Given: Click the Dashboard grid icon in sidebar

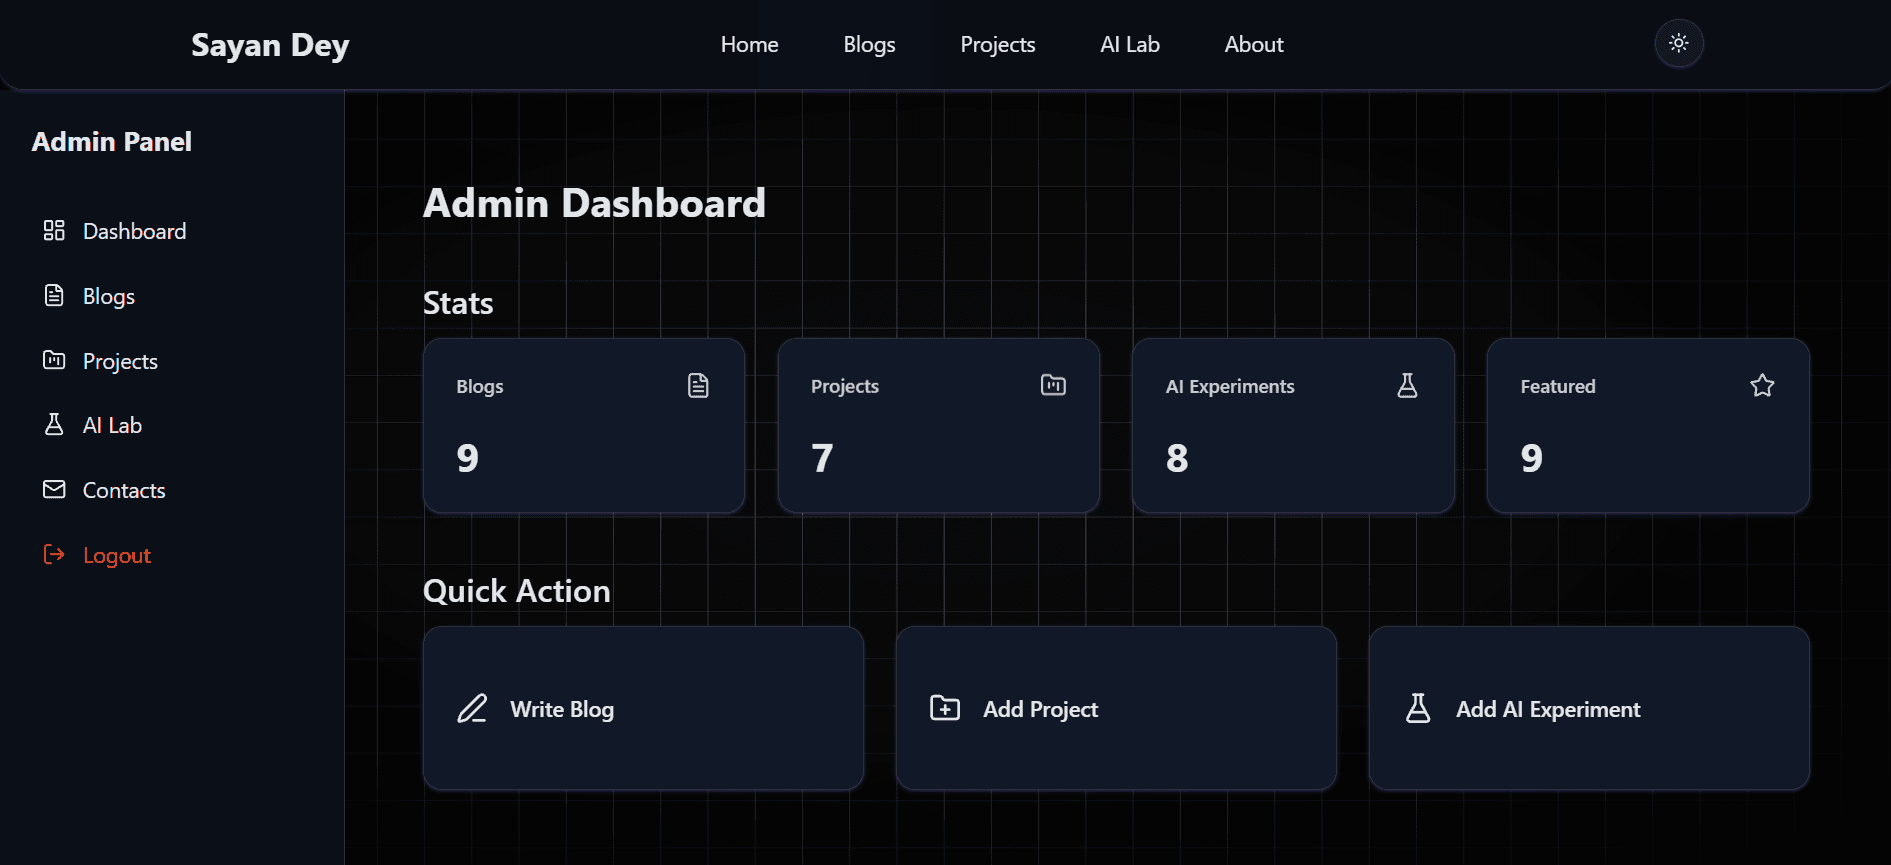Looking at the screenshot, I should 54,231.
